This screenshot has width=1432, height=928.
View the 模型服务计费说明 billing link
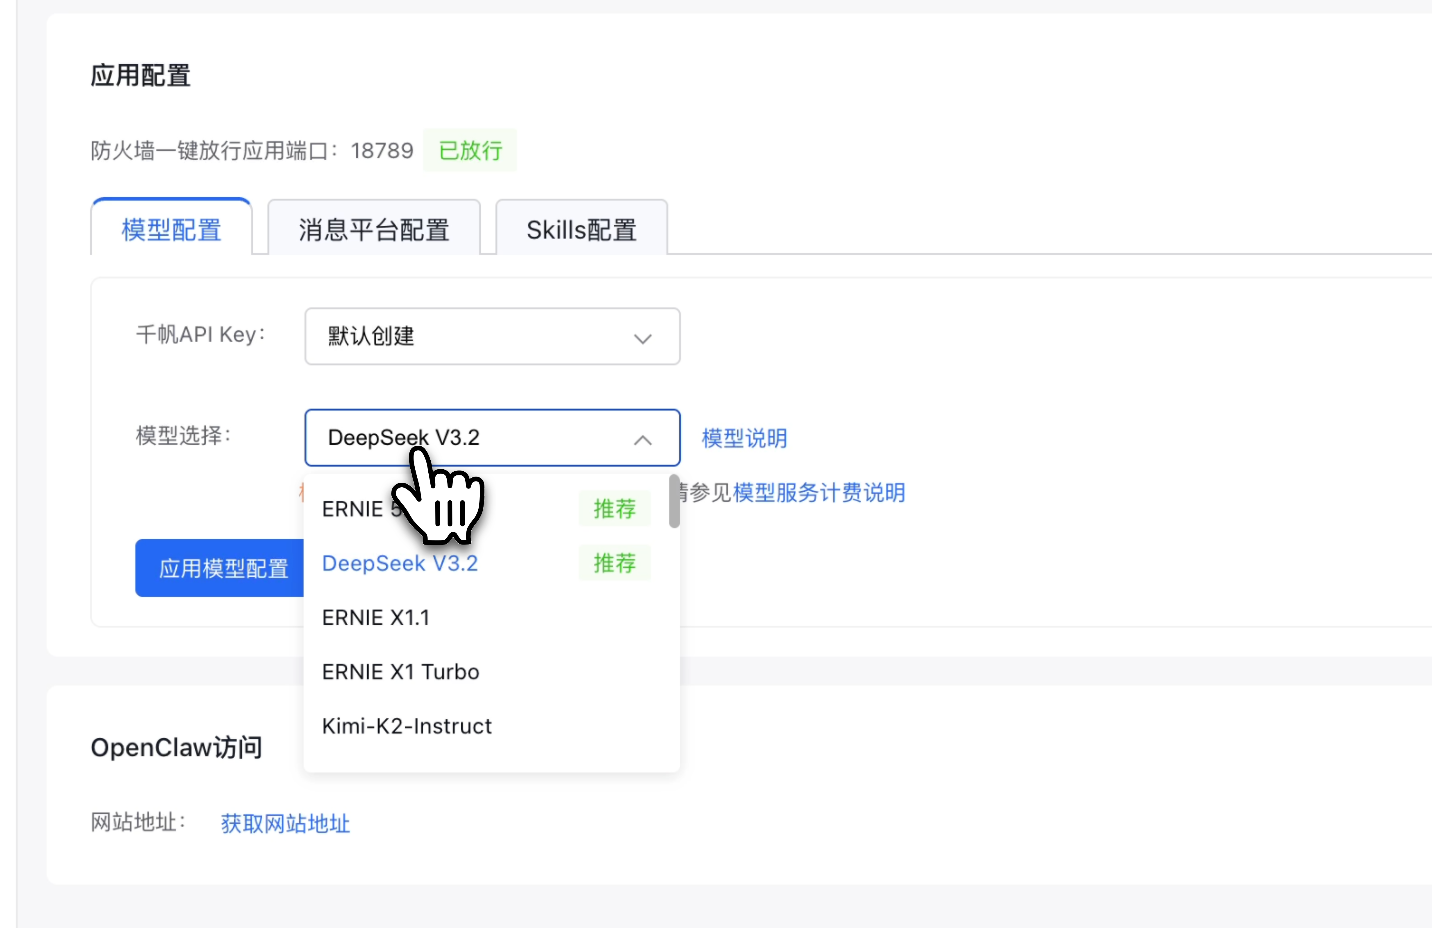click(818, 492)
